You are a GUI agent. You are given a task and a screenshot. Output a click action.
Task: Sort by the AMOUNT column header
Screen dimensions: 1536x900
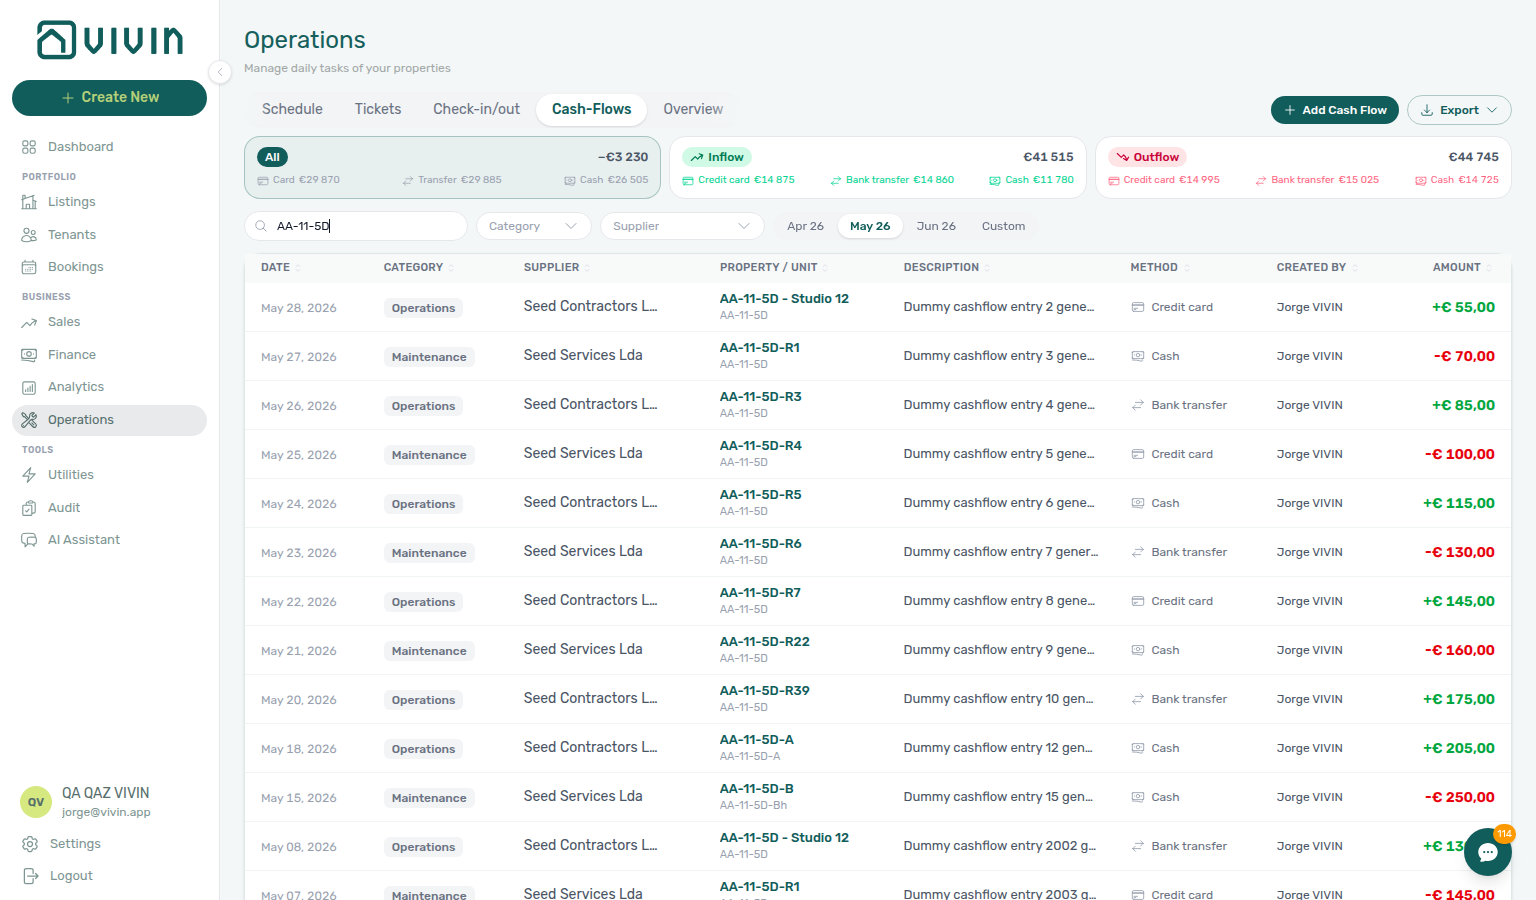1462,267
